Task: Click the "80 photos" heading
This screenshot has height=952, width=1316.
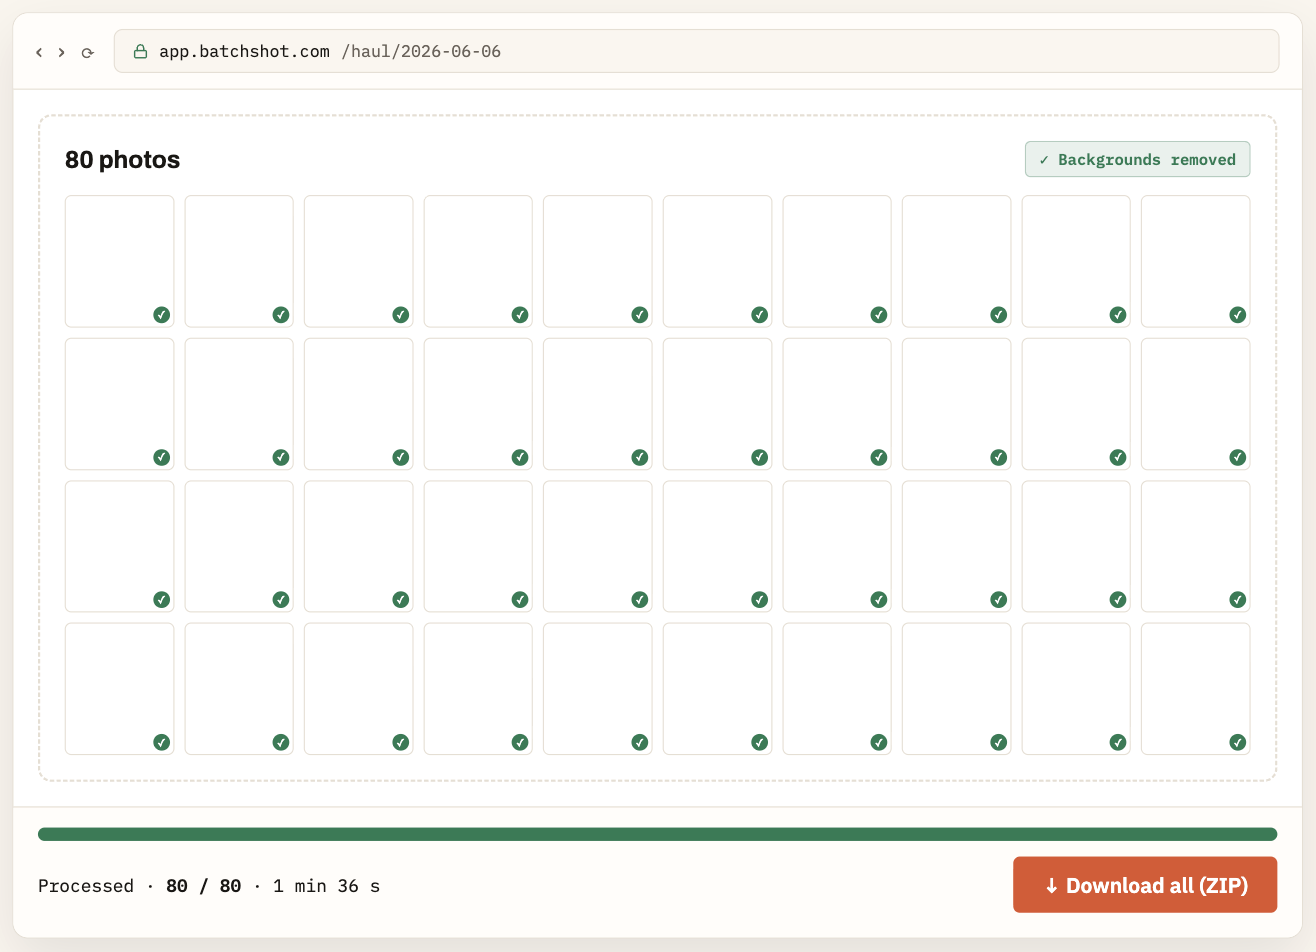Action: tap(123, 160)
